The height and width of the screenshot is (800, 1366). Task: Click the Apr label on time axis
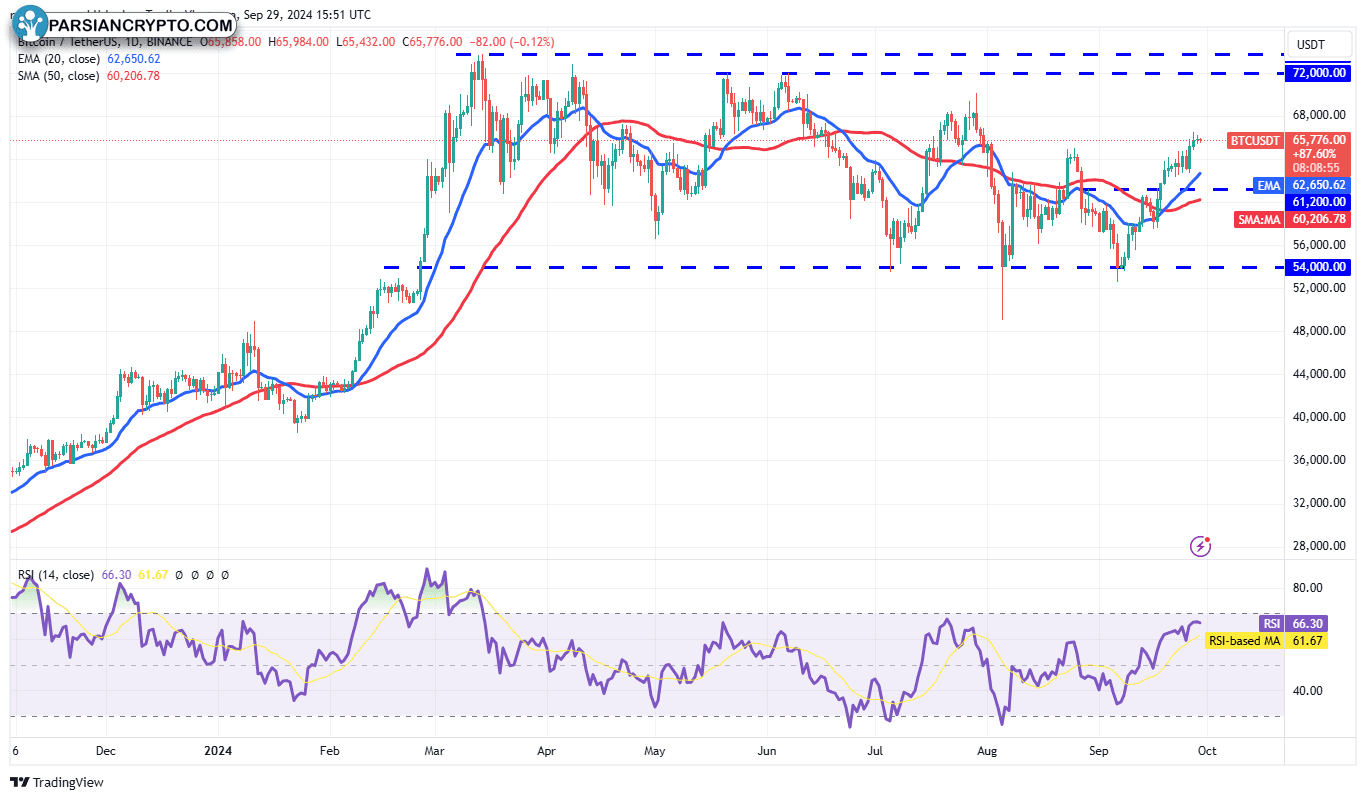[546, 749]
